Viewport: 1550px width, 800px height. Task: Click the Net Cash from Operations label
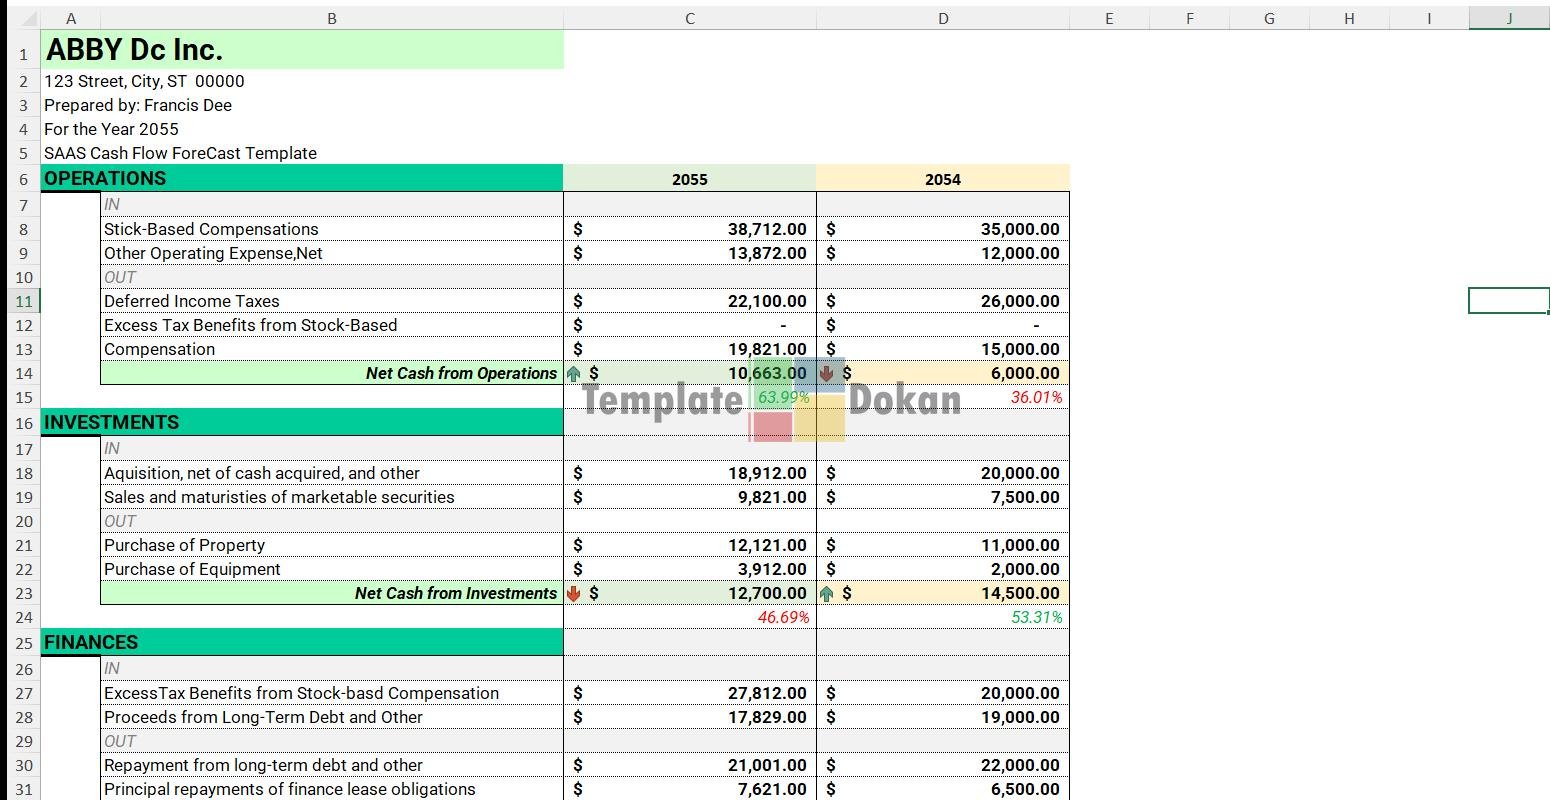pos(461,373)
